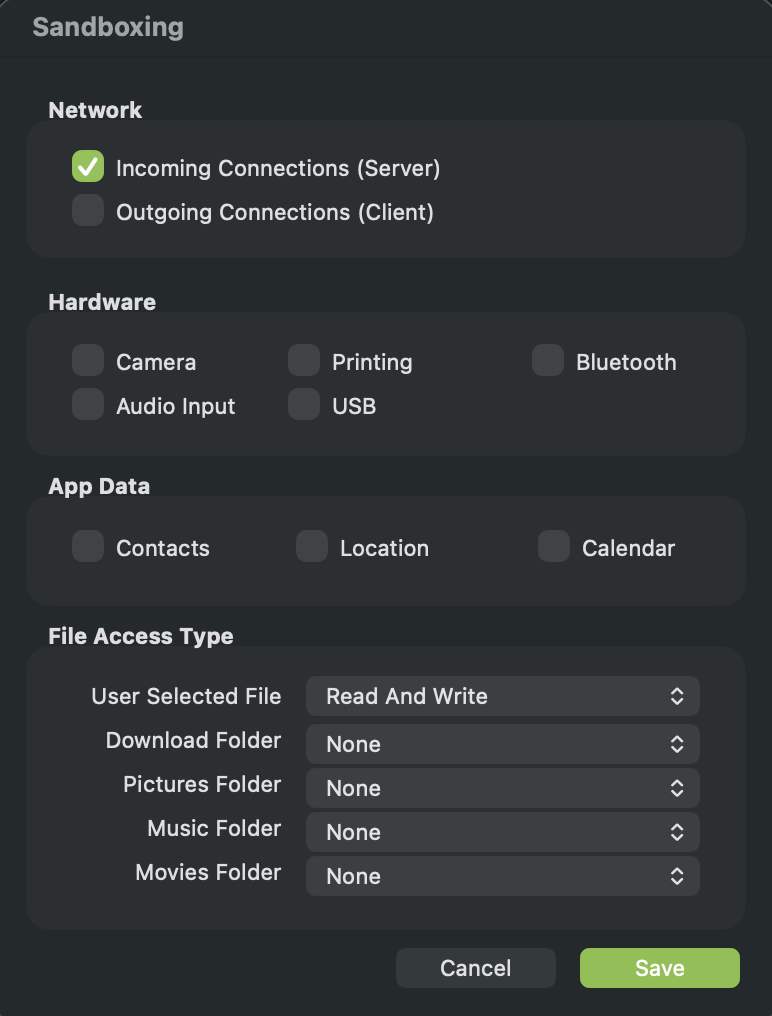Screen dimensions: 772x1016
Task: Open Movies Folder access dropdown
Action: click(502, 876)
